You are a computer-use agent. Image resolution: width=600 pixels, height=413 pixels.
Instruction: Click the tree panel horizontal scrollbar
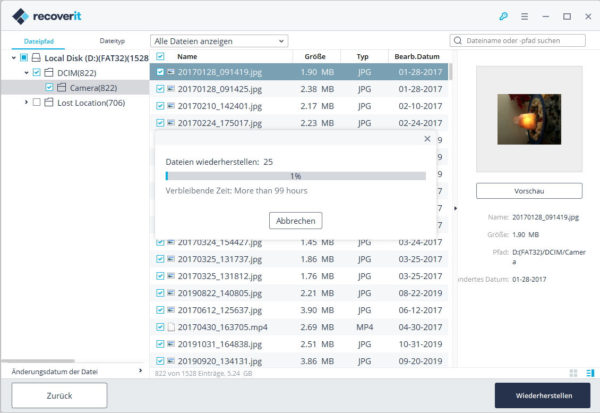38,361
